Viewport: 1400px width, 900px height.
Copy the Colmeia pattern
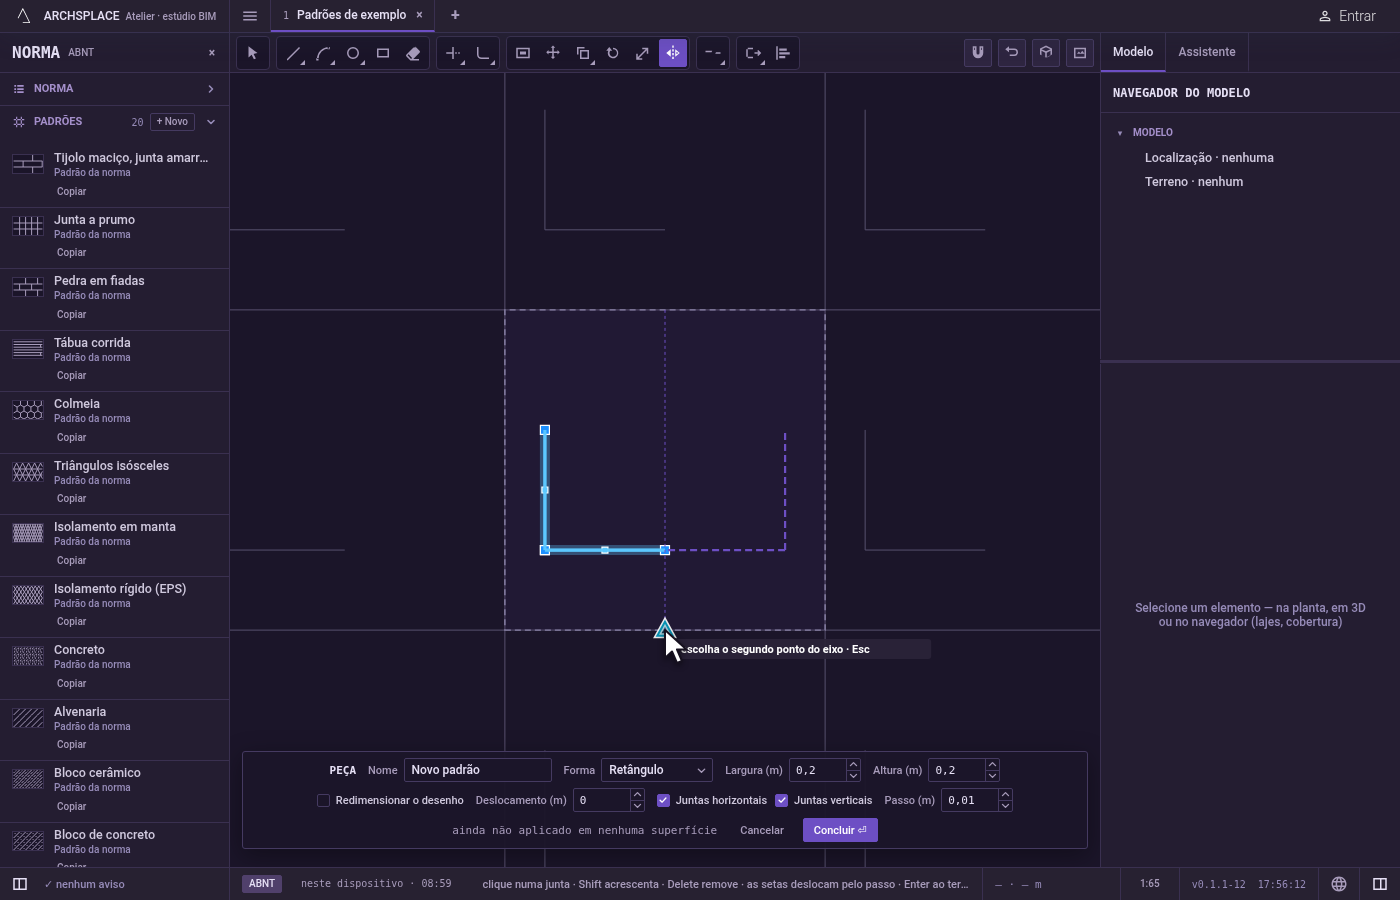click(71, 437)
